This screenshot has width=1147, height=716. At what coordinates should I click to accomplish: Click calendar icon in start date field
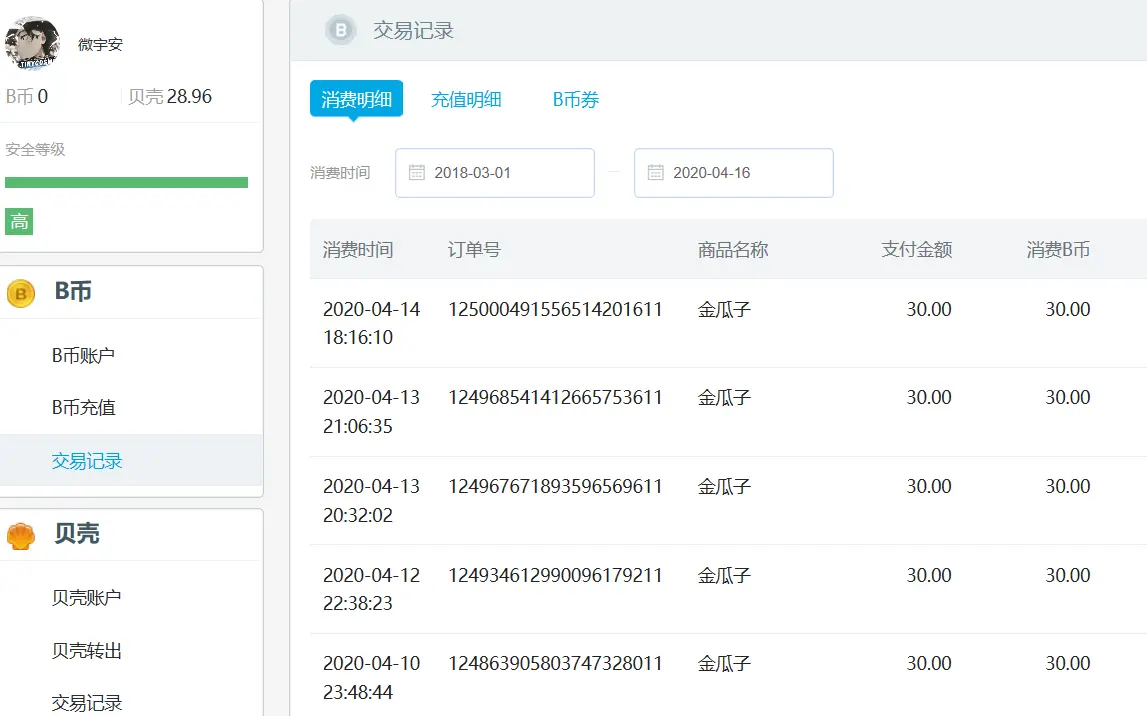pos(417,173)
